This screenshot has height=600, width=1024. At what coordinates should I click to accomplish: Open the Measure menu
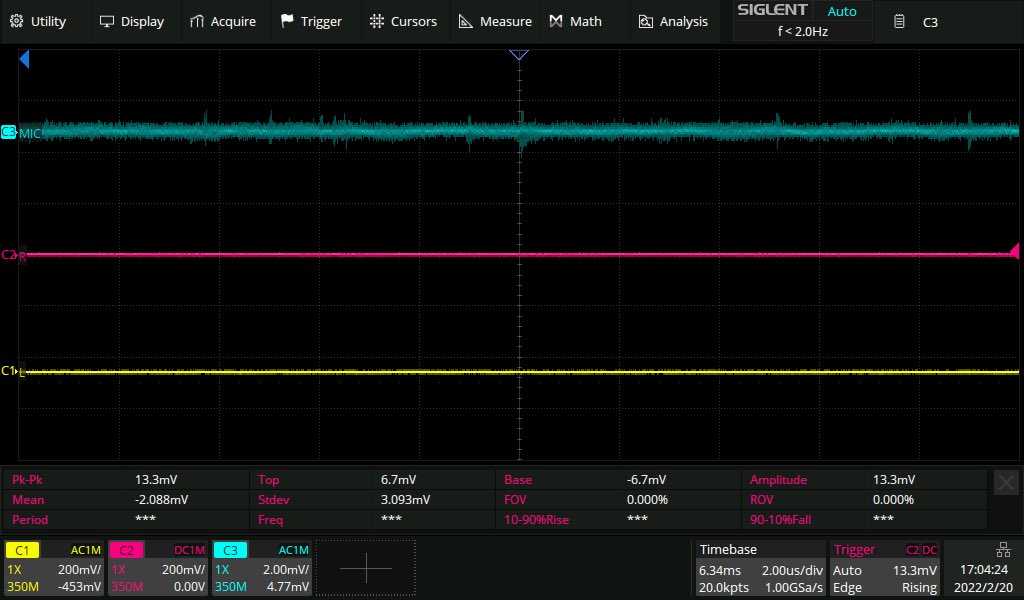495,22
